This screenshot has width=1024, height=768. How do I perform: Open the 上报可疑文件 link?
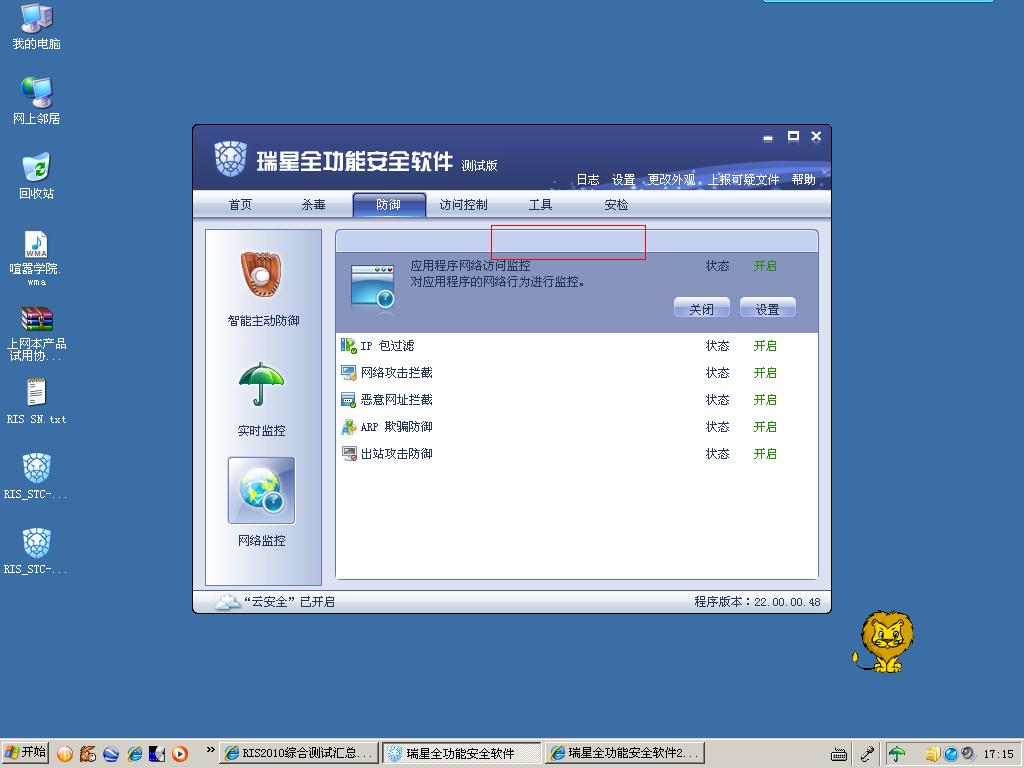pos(743,180)
